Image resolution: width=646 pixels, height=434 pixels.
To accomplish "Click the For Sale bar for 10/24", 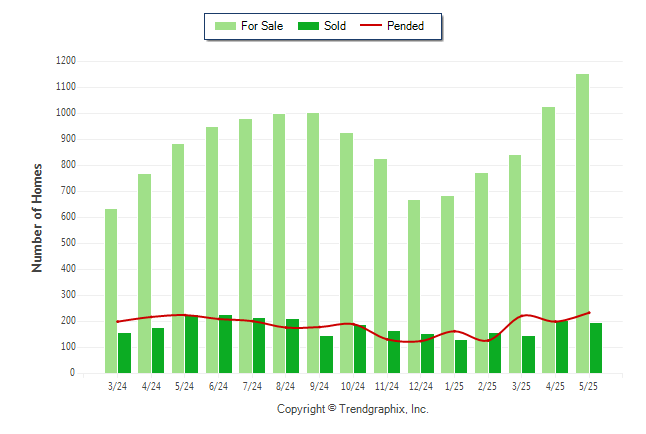I will [346, 253].
